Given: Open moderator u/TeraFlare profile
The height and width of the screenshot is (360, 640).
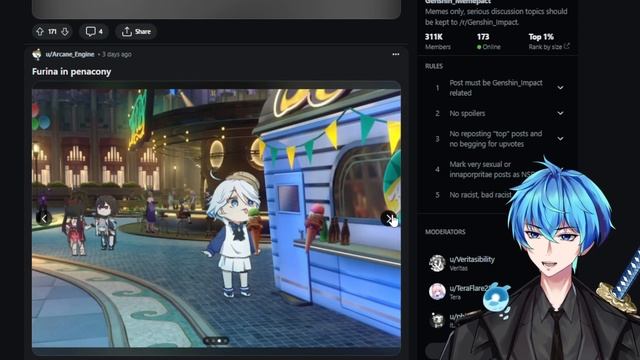Looking at the screenshot, I should (x=469, y=288).
